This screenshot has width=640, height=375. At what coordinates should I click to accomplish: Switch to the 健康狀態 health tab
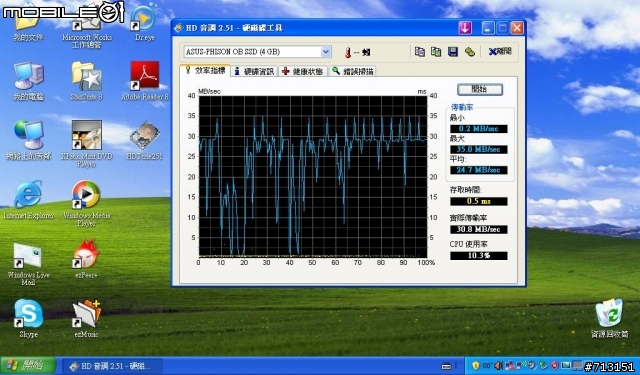pyautogui.click(x=303, y=71)
